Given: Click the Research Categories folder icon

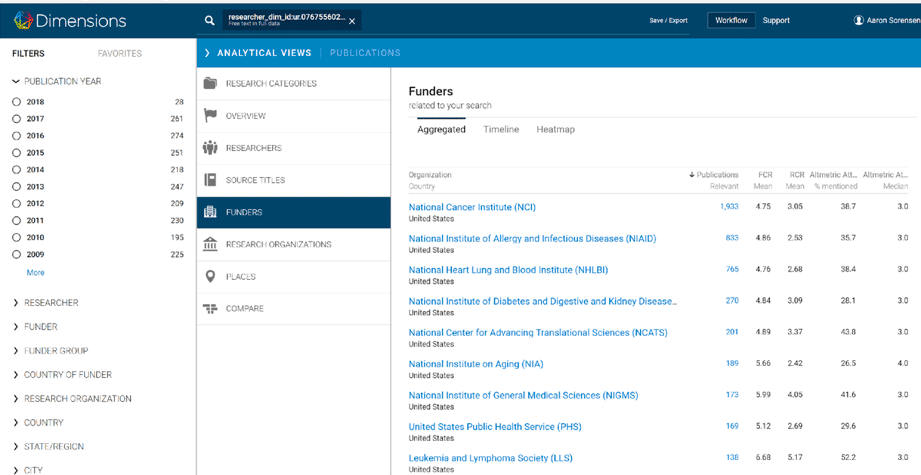Looking at the screenshot, I should (210, 83).
